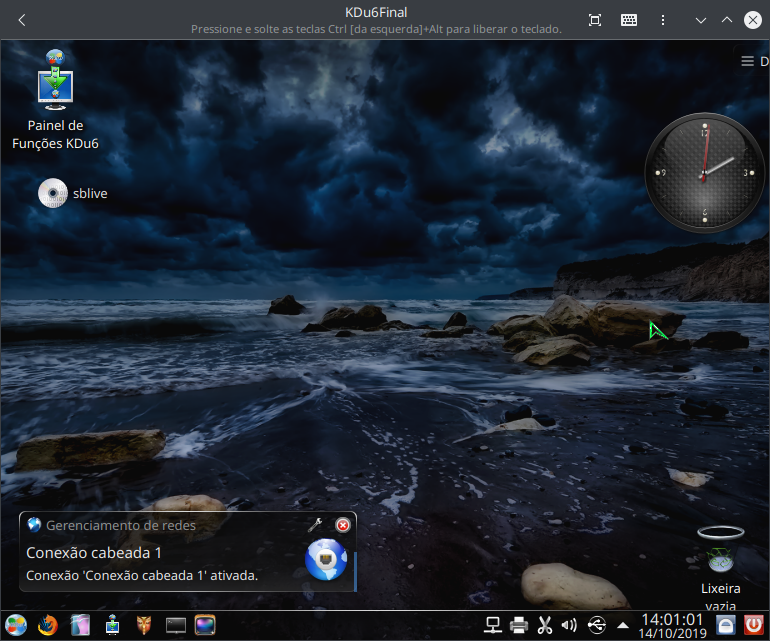The width and height of the screenshot is (770, 641).
Task: Expand hidden system tray icons arrow
Action: pyautogui.click(x=622, y=626)
